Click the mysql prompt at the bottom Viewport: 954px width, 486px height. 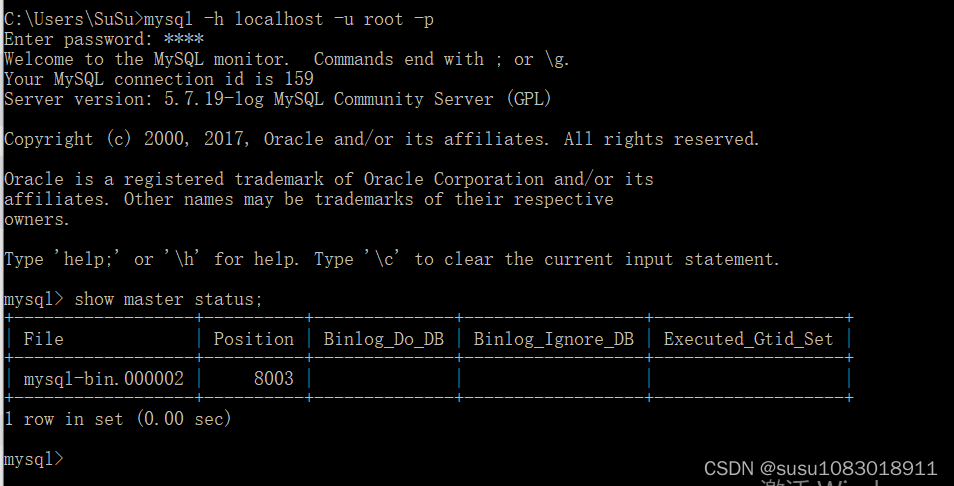click(33, 459)
